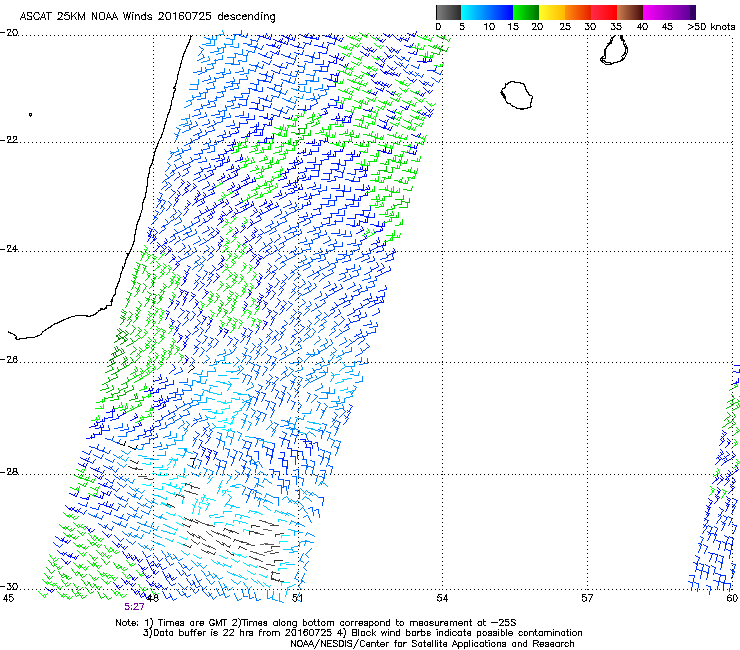The height and width of the screenshot is (650, 740).
Task: Click the word descending in the title
Action: pyautogui.click(x=246, y=17)
